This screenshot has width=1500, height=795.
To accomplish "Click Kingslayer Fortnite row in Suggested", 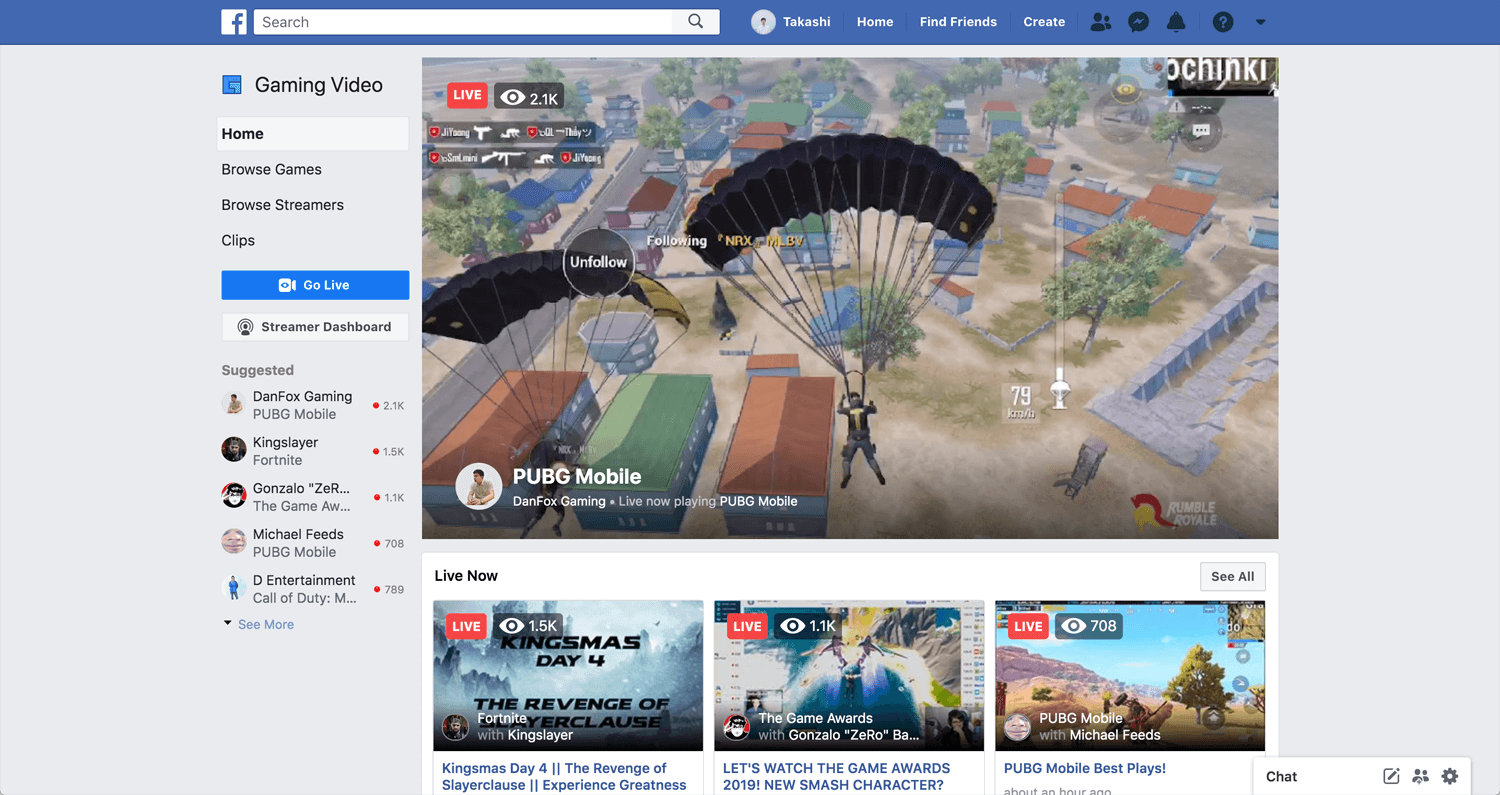I will click(x=313, y=451).
